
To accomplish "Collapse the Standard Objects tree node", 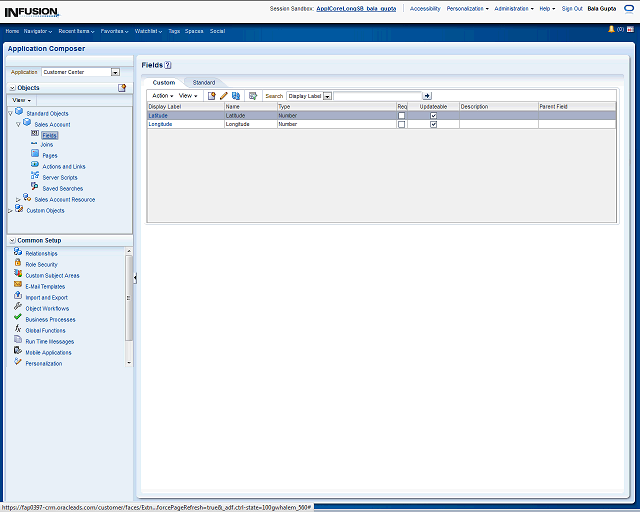I will (10, 113).
